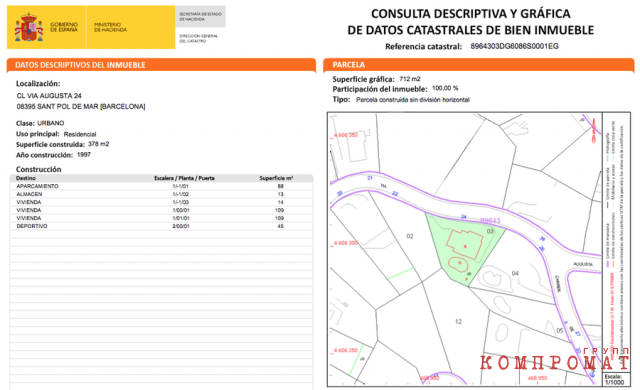Click the 'AUGUSTA' street label on map
Viewport: 640px width, 390px height.
583,264
